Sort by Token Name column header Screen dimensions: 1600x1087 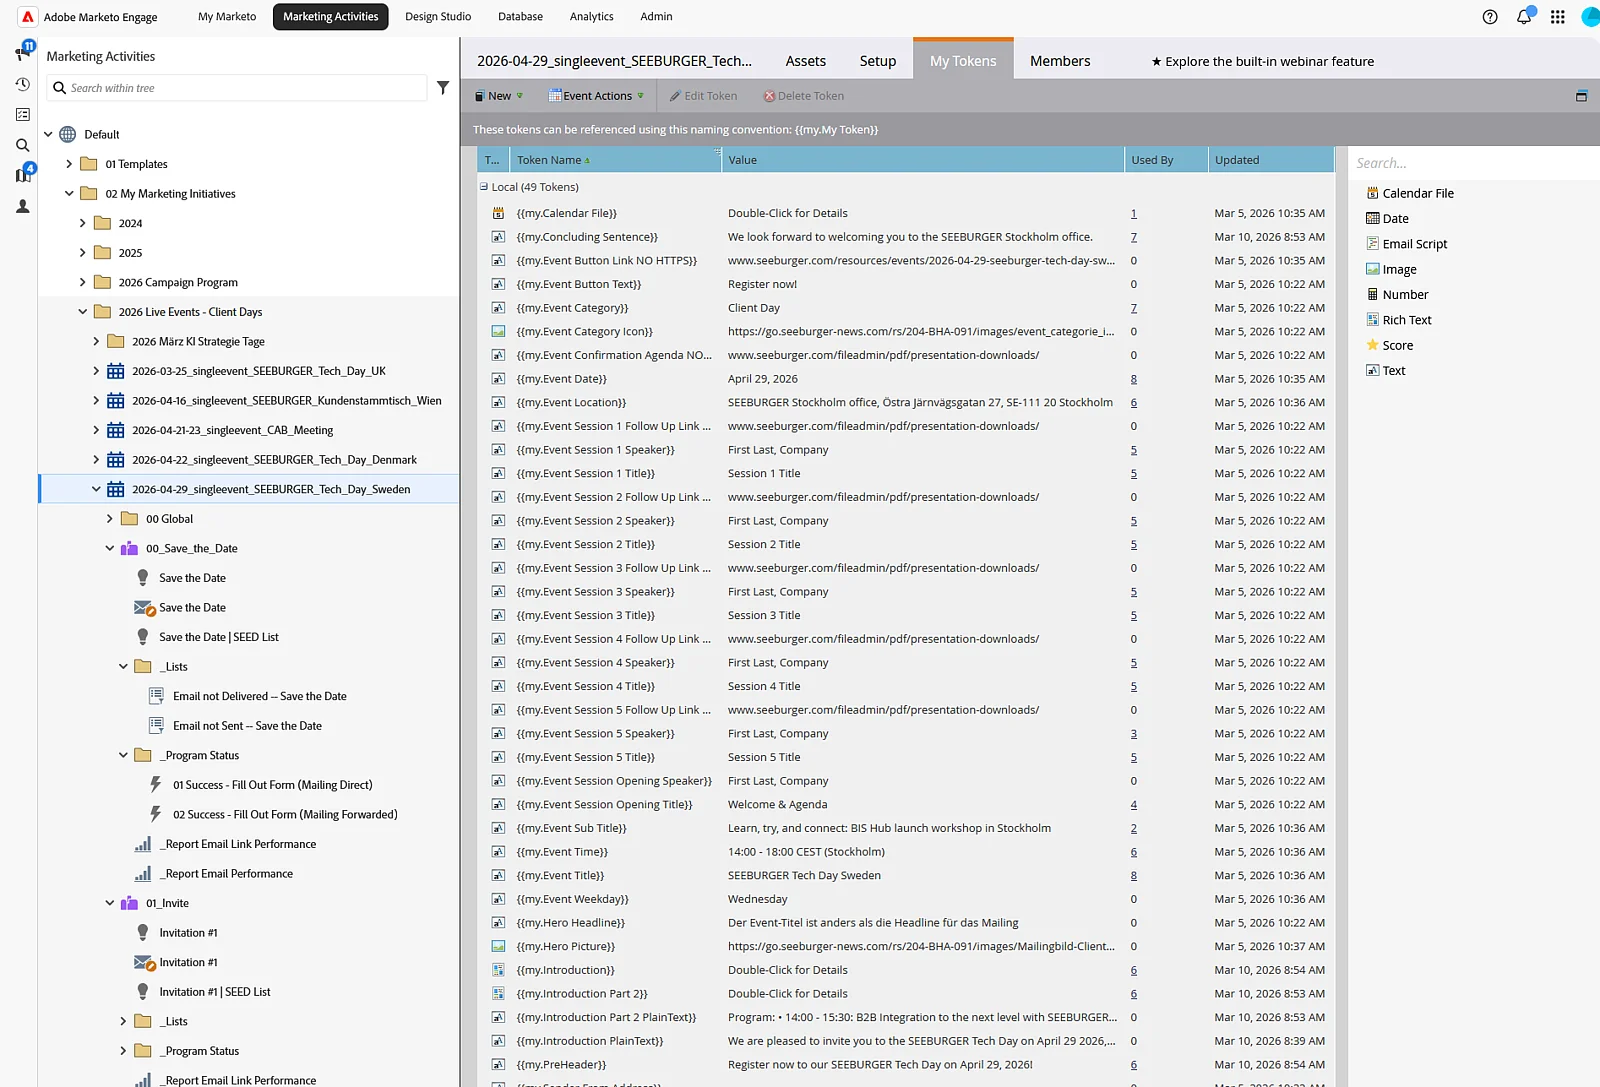point(614,160)
